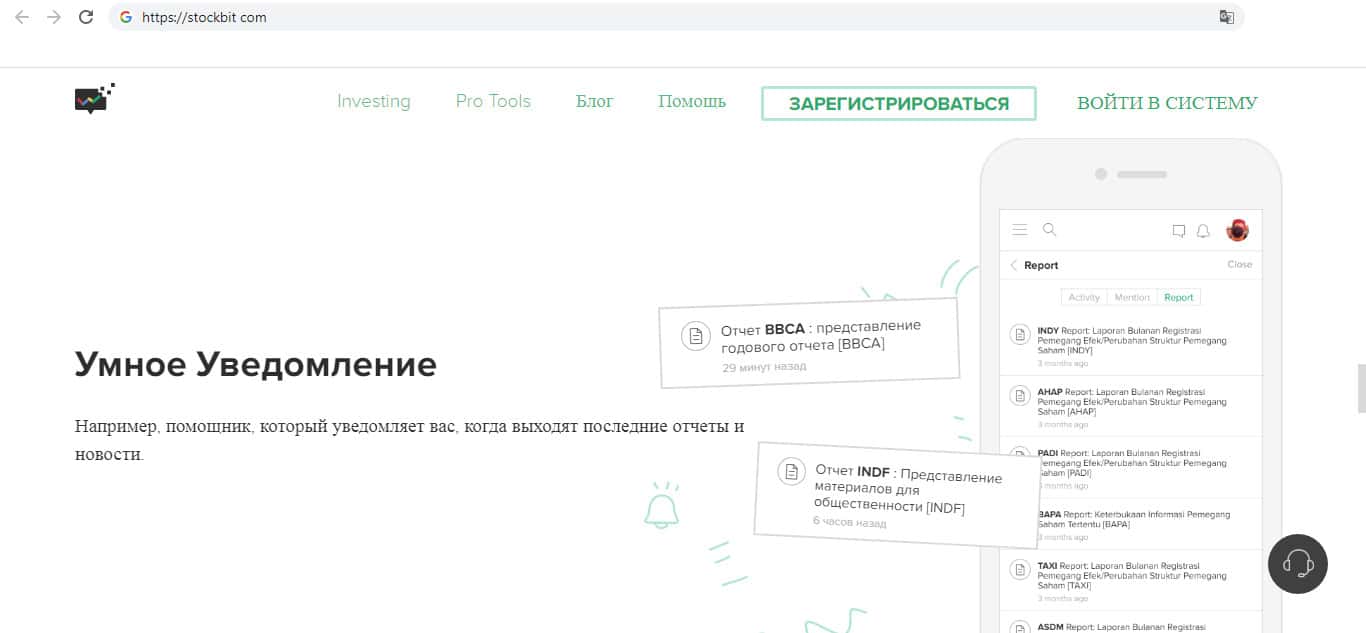Open the Investing menu
Screen dimensions: 1366x633
[x=374, y=101]
